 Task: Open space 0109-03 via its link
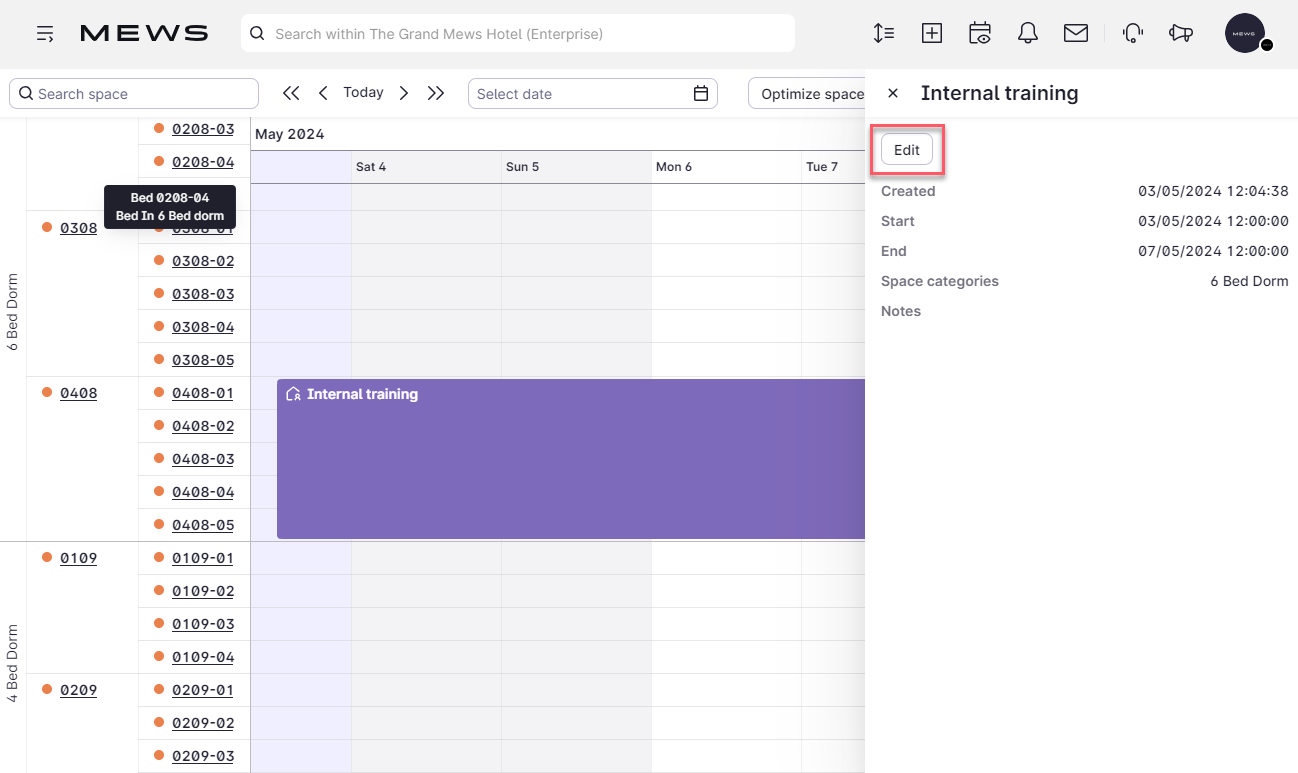pos(202,623)
